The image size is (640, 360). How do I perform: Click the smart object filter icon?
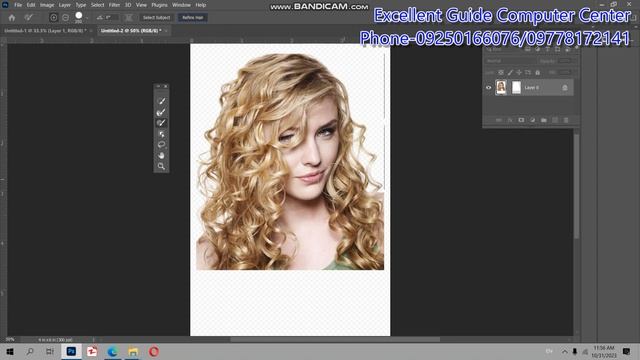567,49
